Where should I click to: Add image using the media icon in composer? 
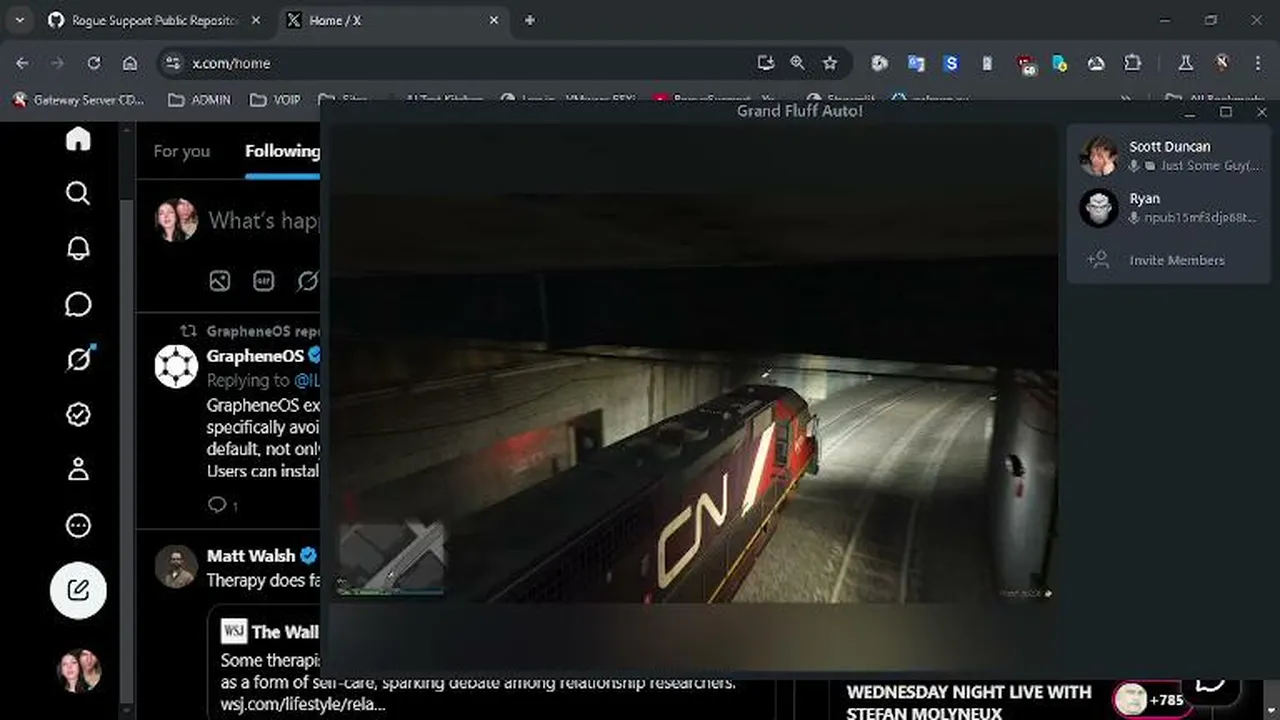tap(219, 281)
